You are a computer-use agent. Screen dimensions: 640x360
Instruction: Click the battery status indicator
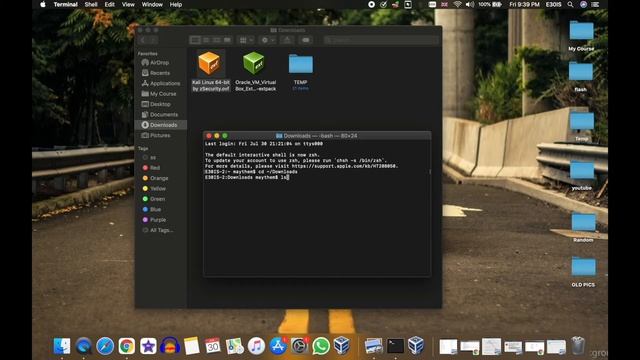click(x=490, y=4)
